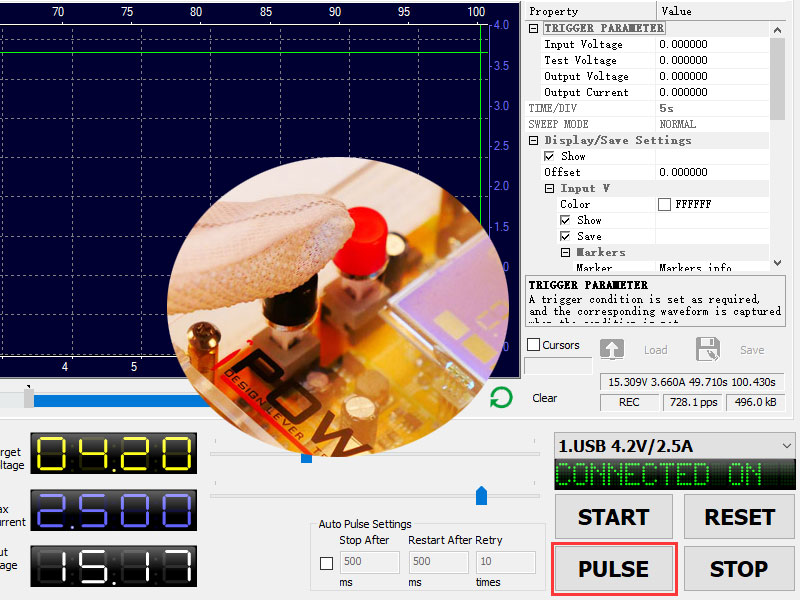Uncheck the Save checkbox under Input V

pos(565,237)
